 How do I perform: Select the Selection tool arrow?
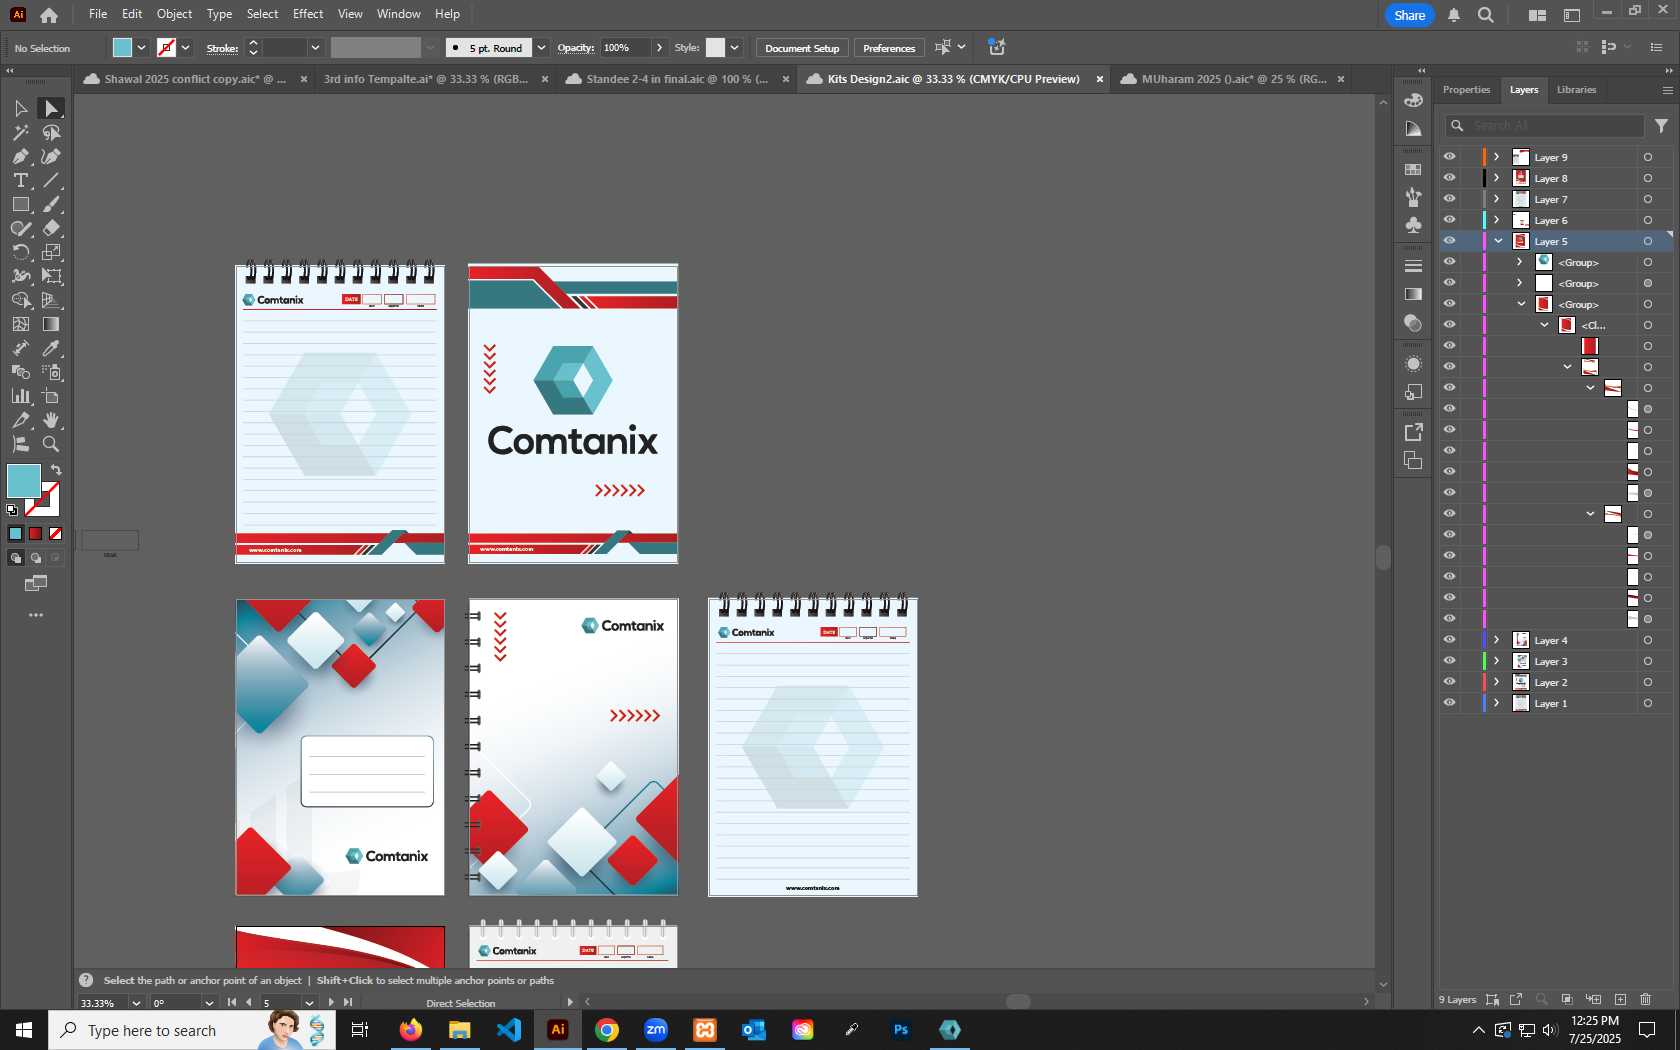click(x=20, y=108)
